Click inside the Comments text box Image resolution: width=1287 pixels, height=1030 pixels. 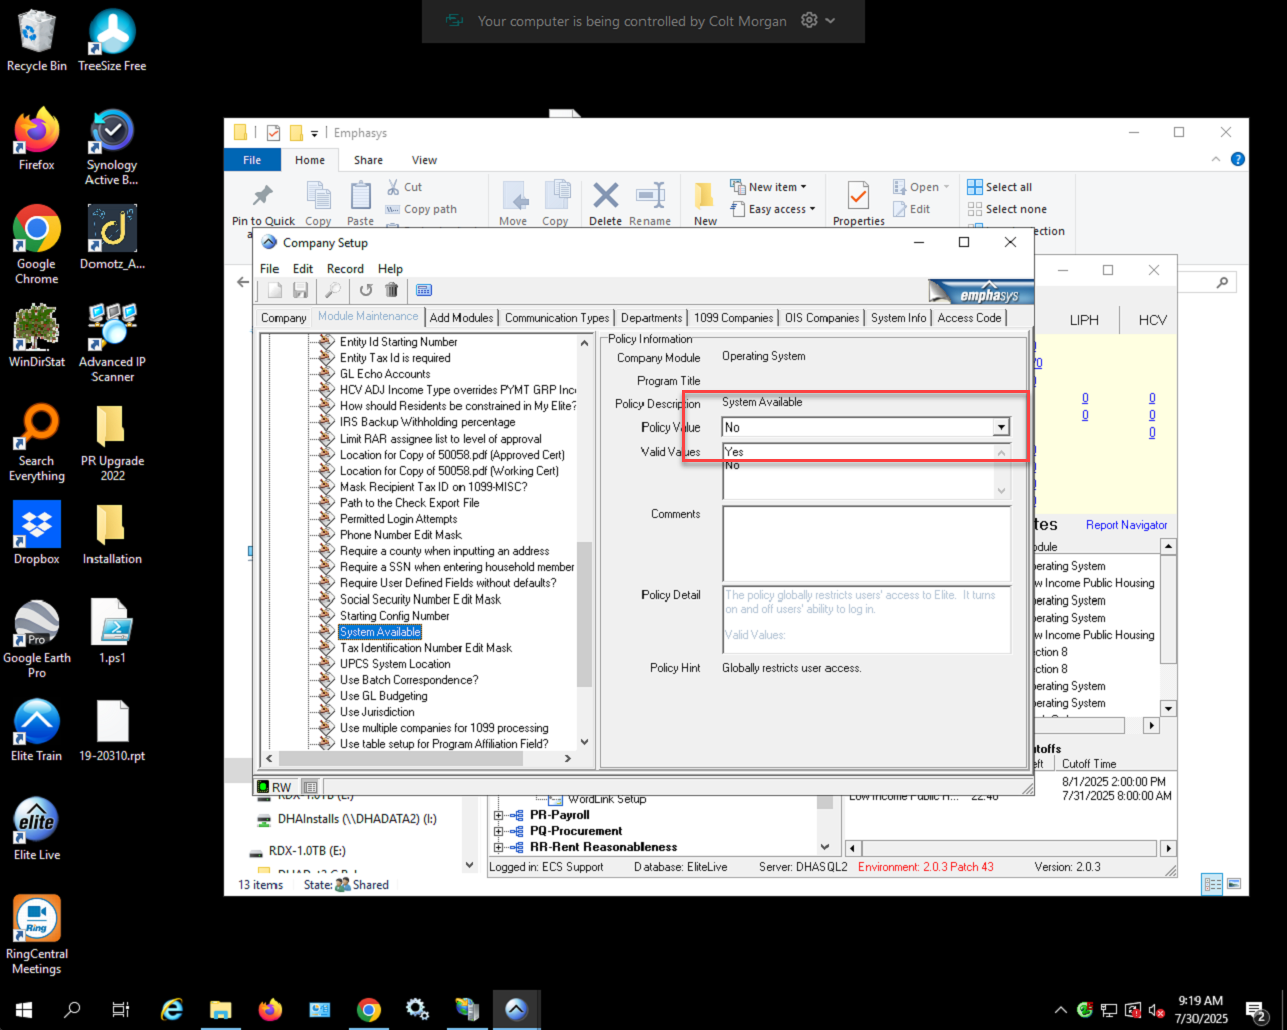866,543
